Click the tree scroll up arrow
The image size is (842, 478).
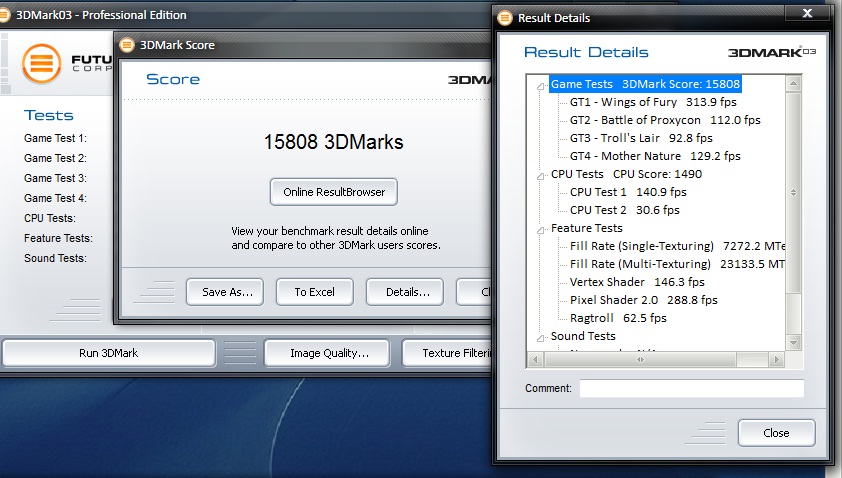pos(793,83)
